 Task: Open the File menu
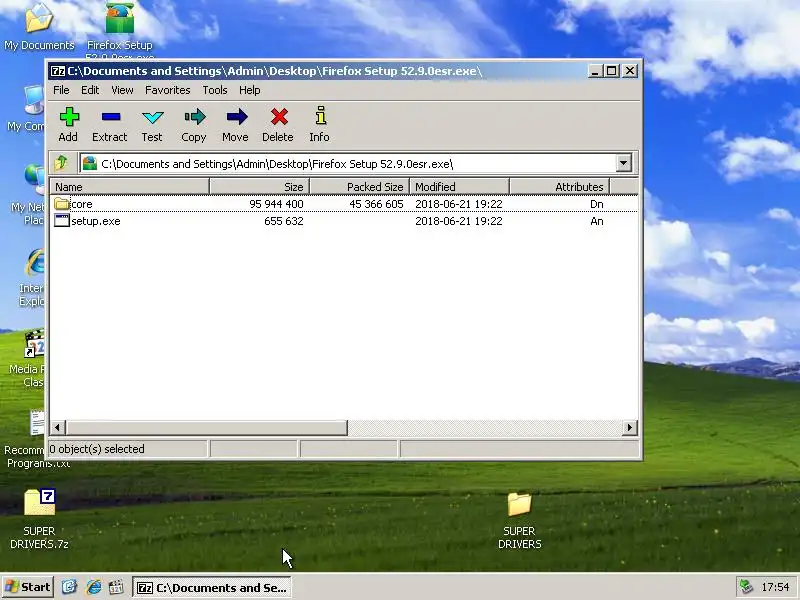click(61, 90)
